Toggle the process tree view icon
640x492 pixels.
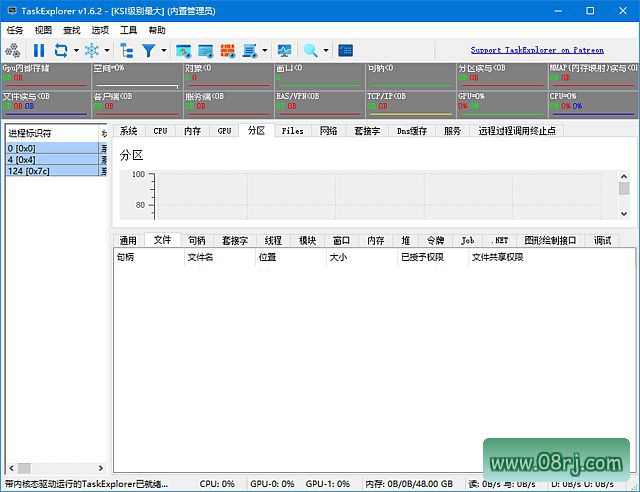tap(126, 50)
